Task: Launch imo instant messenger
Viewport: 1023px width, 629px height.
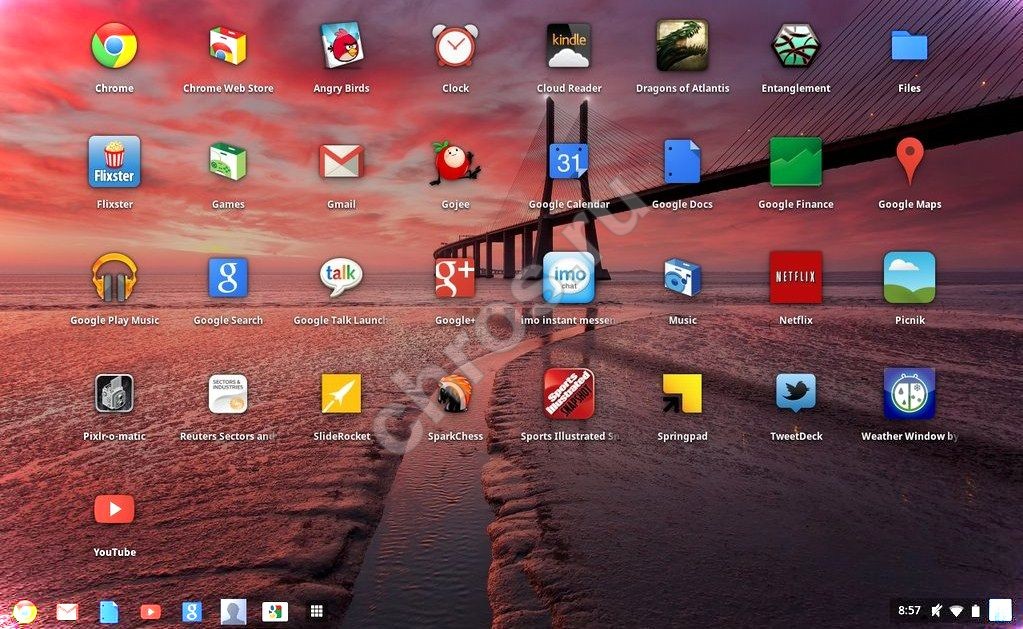Action: coord(568,278)
